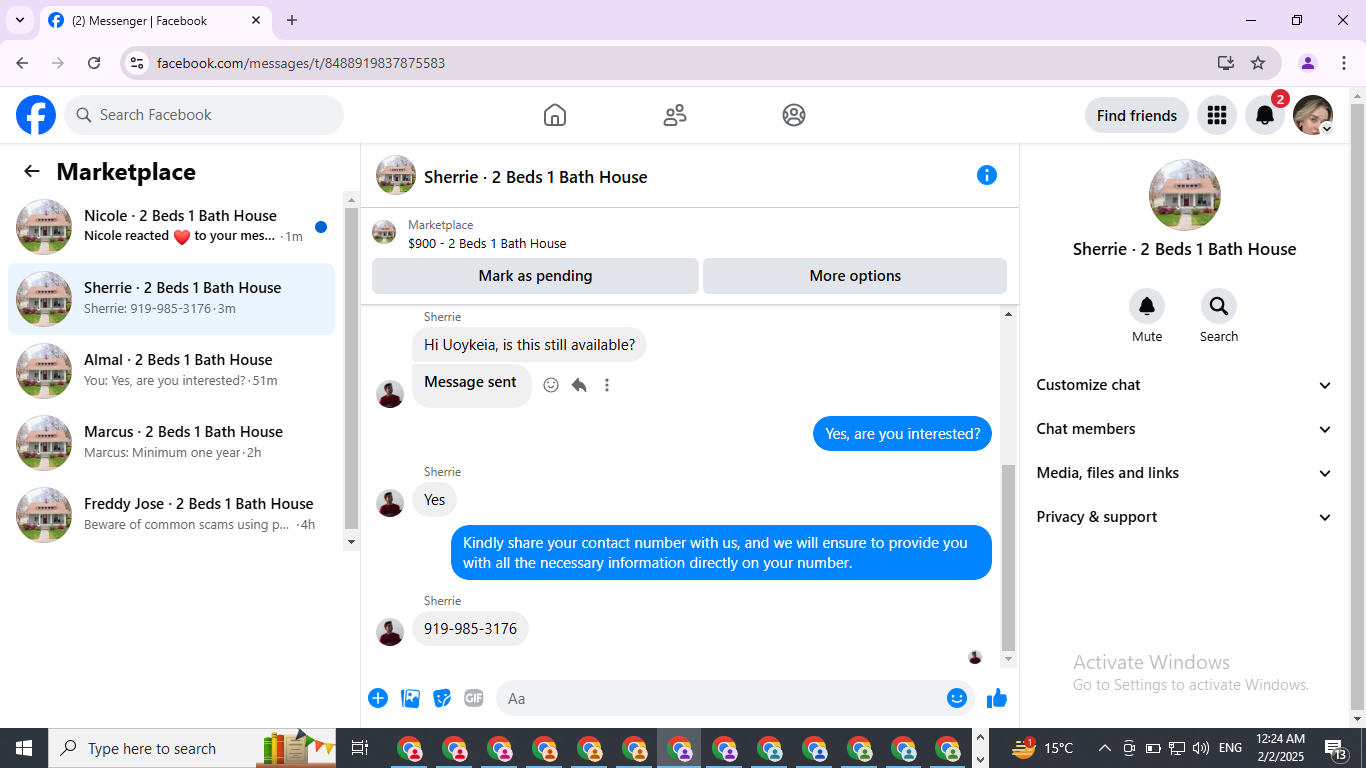This screenshot has height=768, width=1366.
Task: Open the account profile picture menu
Action: pyautogui.click(x=1313, y=115)
